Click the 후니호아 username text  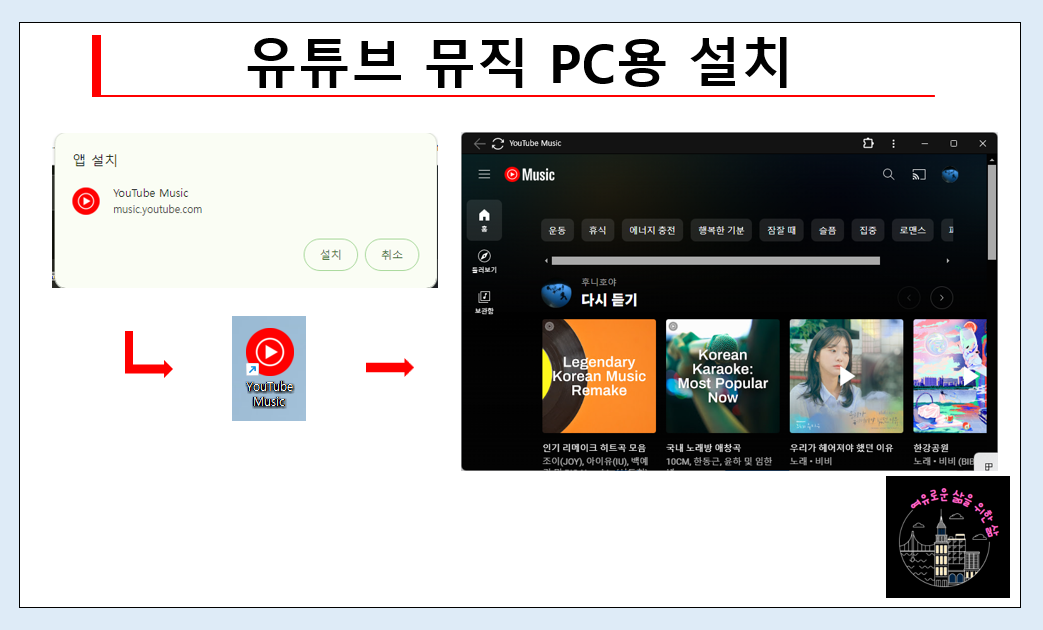[x=599, y=282]
